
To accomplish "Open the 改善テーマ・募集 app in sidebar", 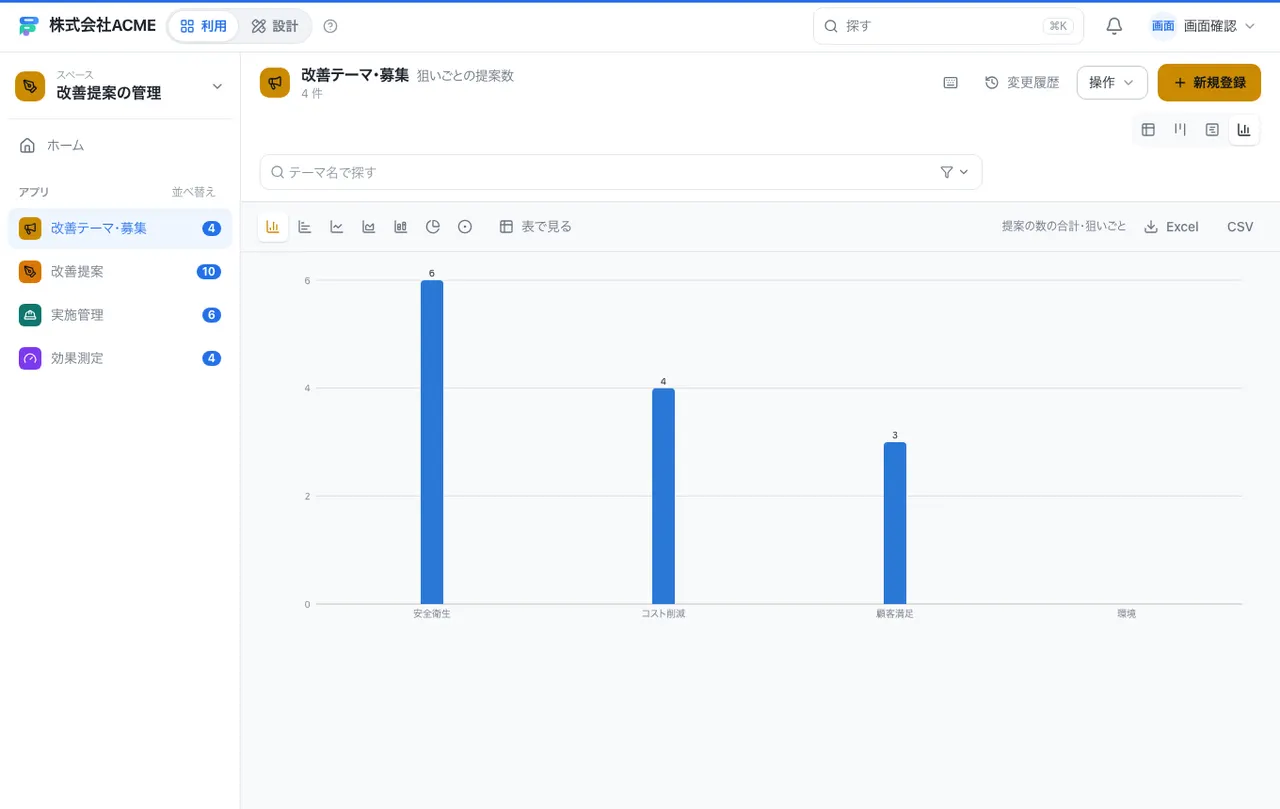I will [120, 228].
